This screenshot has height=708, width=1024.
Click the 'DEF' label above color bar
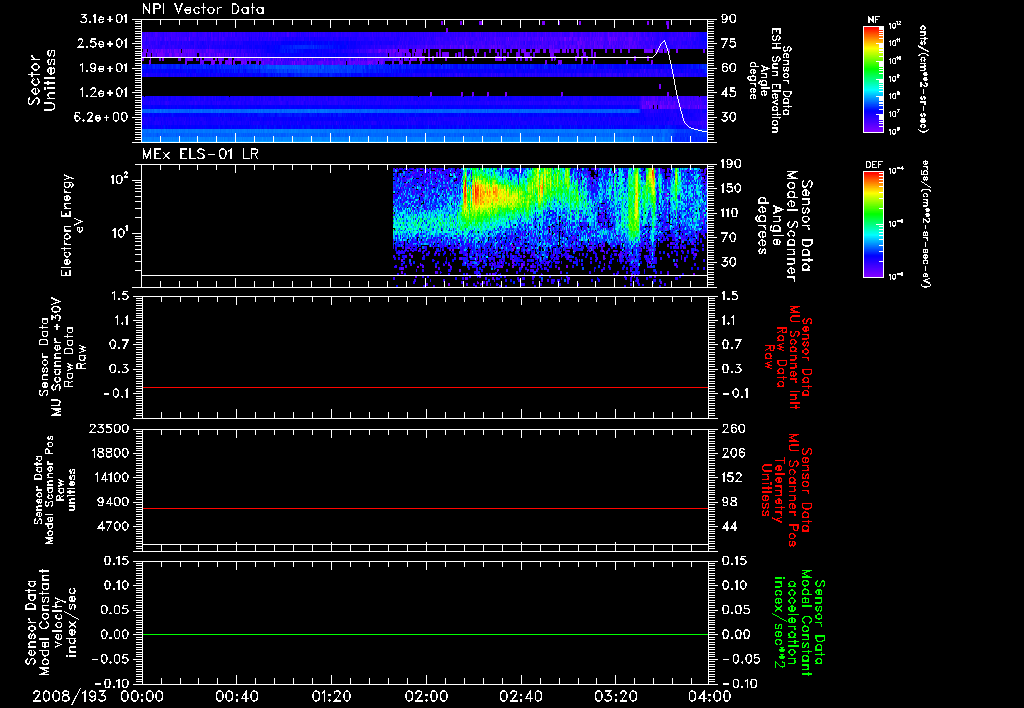coord(874,165)
